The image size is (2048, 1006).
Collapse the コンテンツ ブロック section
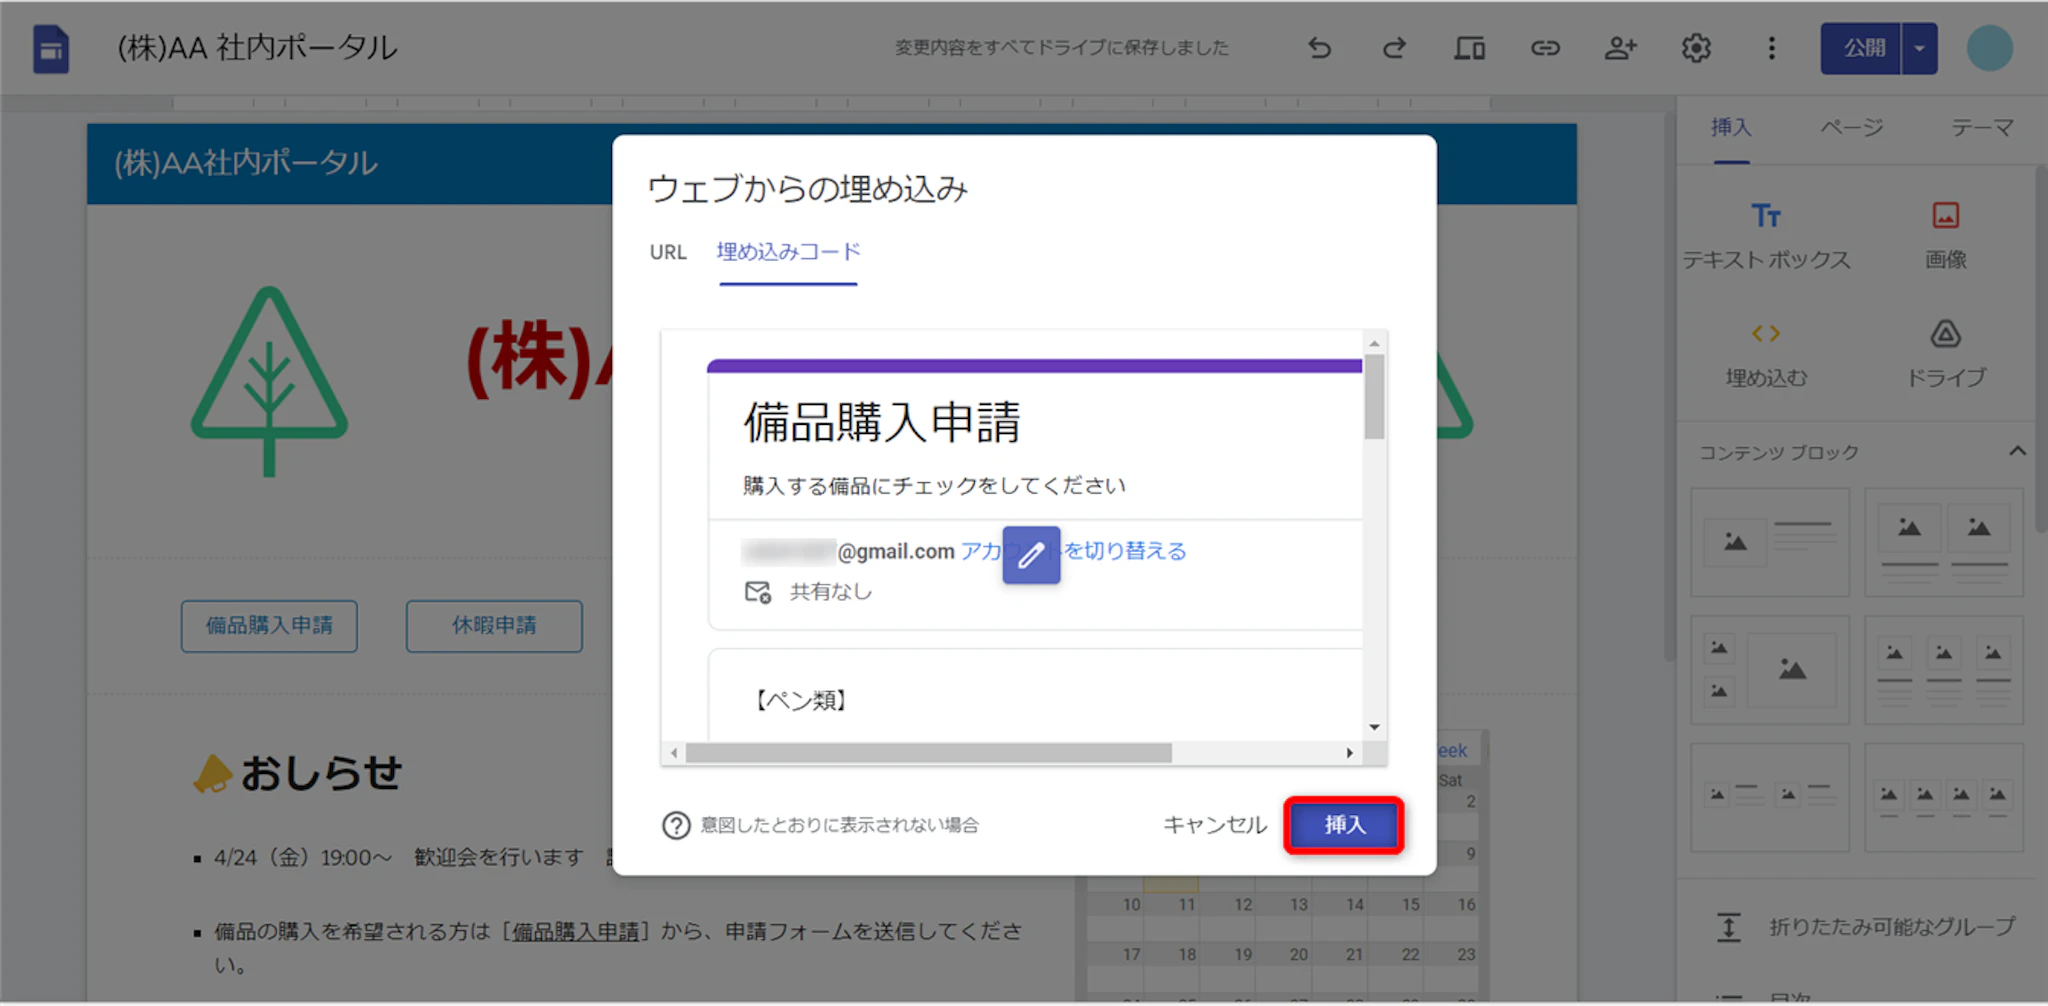click(x=2017, y=452)
